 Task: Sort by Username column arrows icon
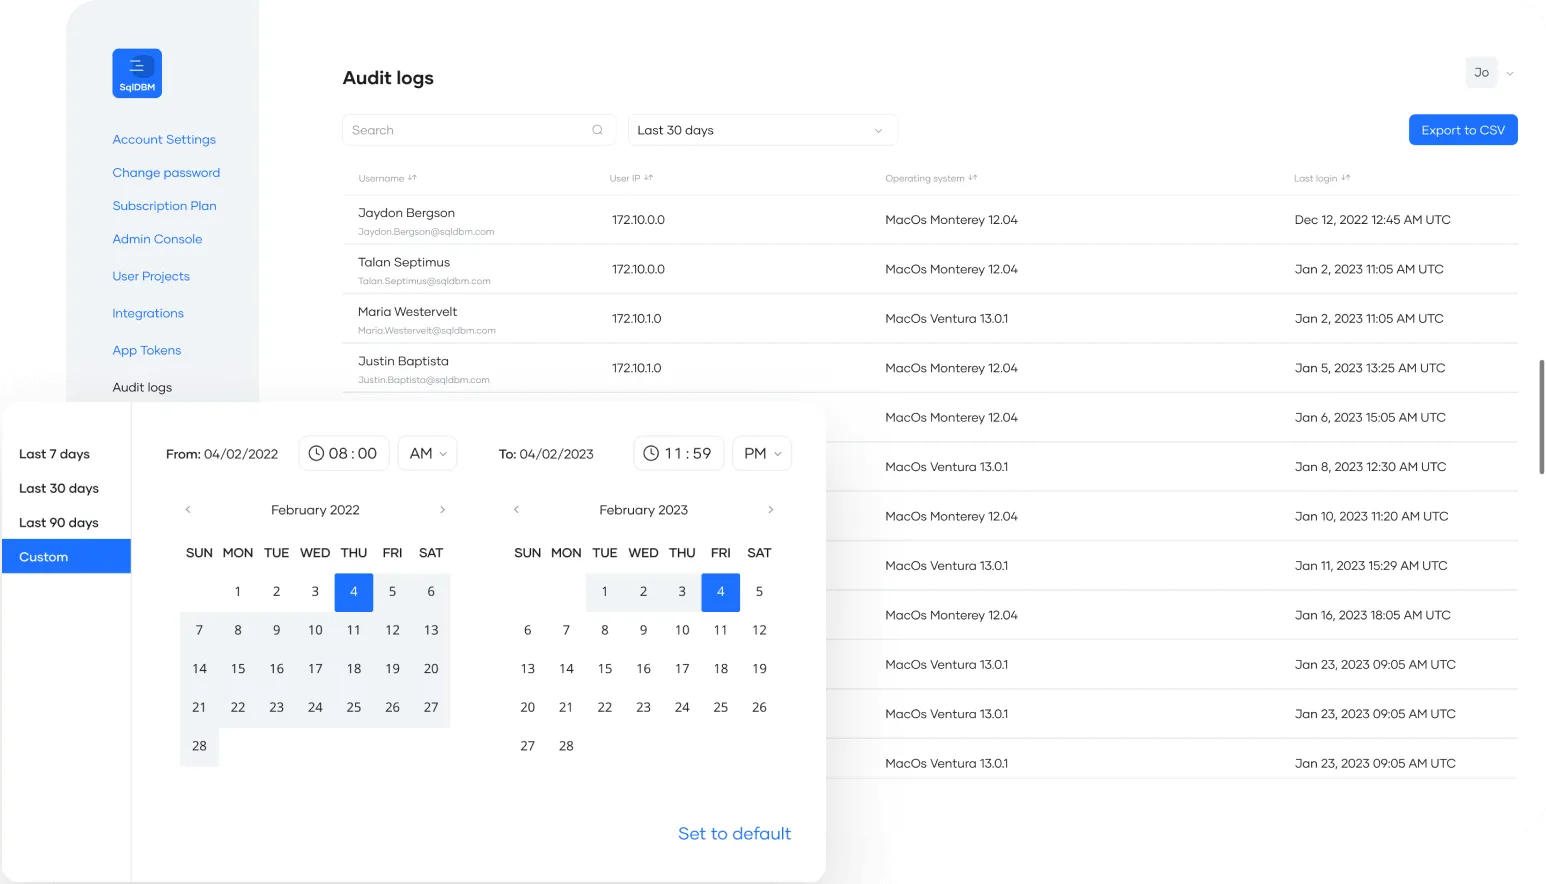pos(412,178)
